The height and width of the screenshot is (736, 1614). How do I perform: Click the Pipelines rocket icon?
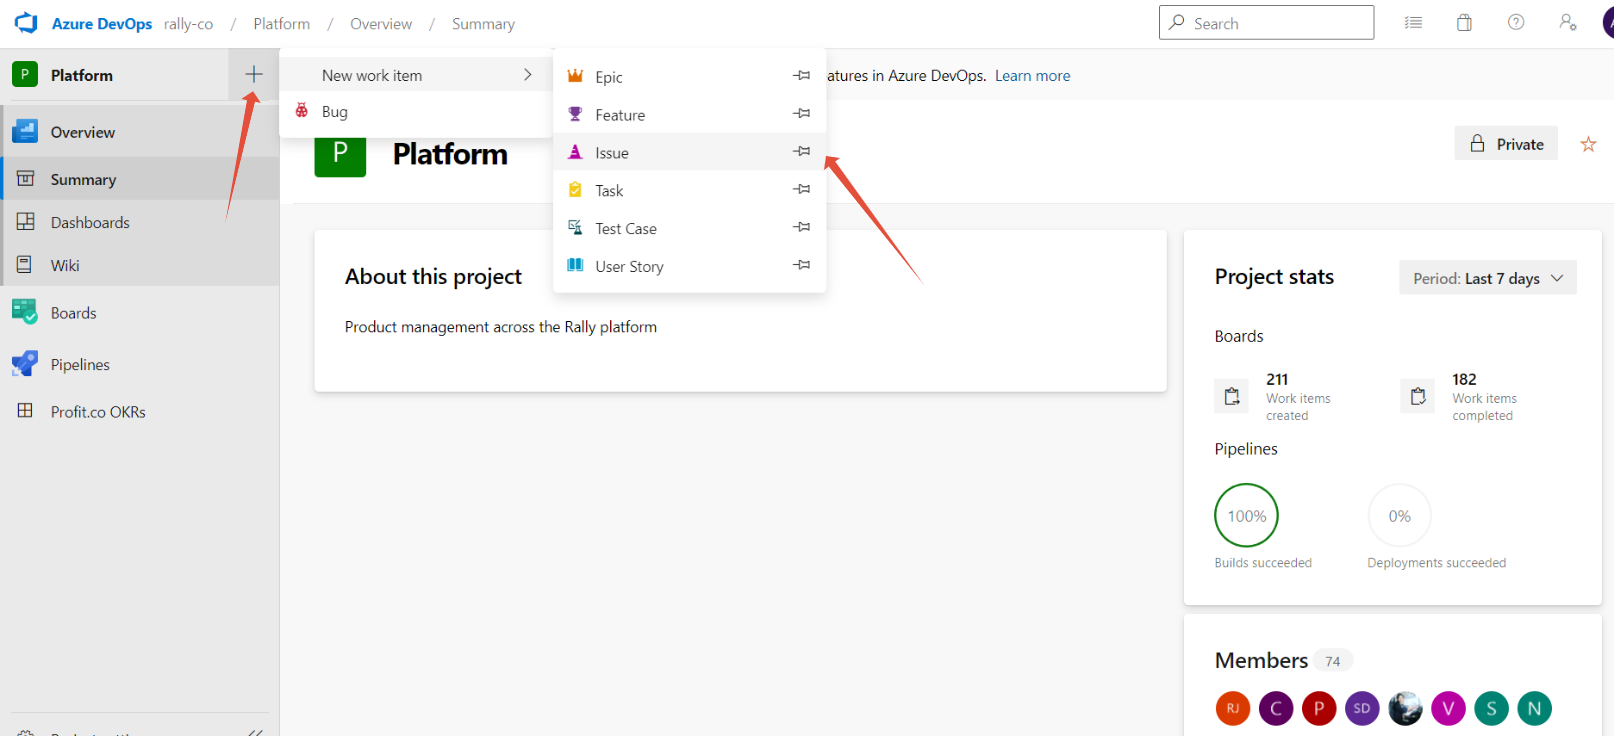(x=25, y=364)
